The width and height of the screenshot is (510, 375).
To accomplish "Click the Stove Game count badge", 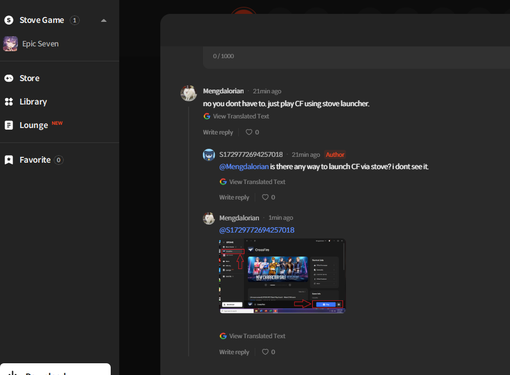I will 74,20.
